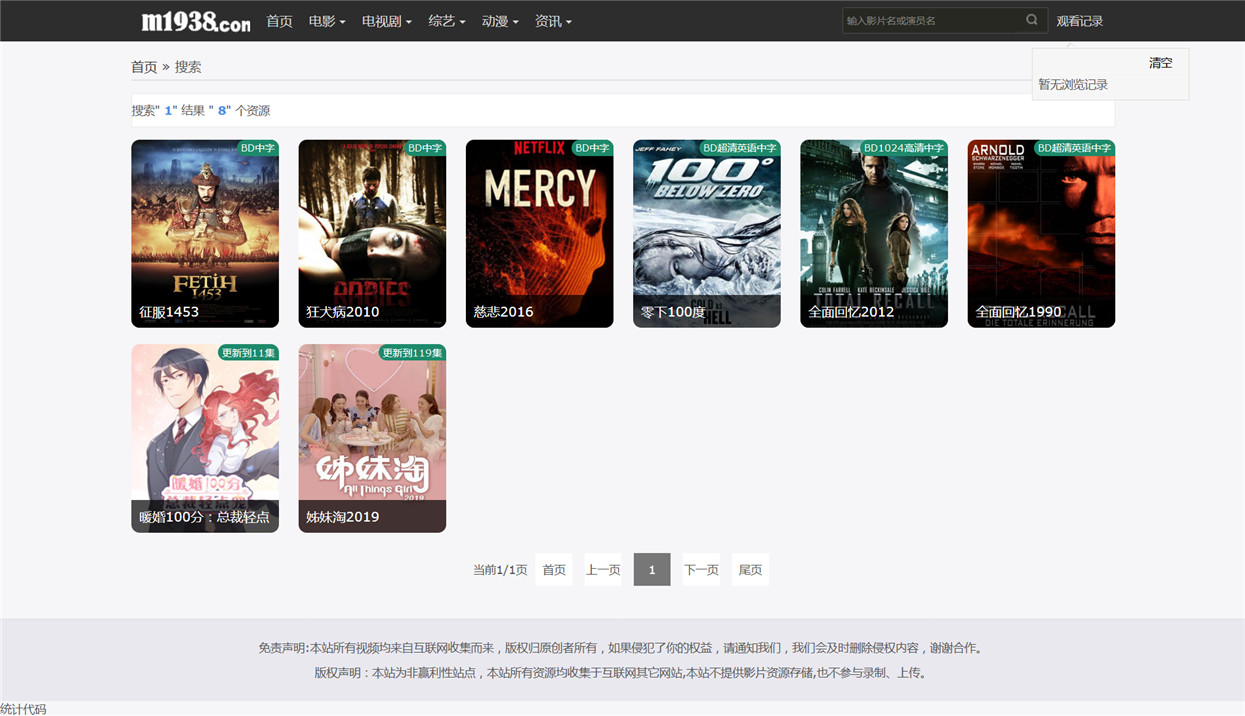Image resolution: width=1245 pixels, height=716 pixels.
Task: Click the 暂无浏览记录 text in history panel
Action: tap(1073, 85)
